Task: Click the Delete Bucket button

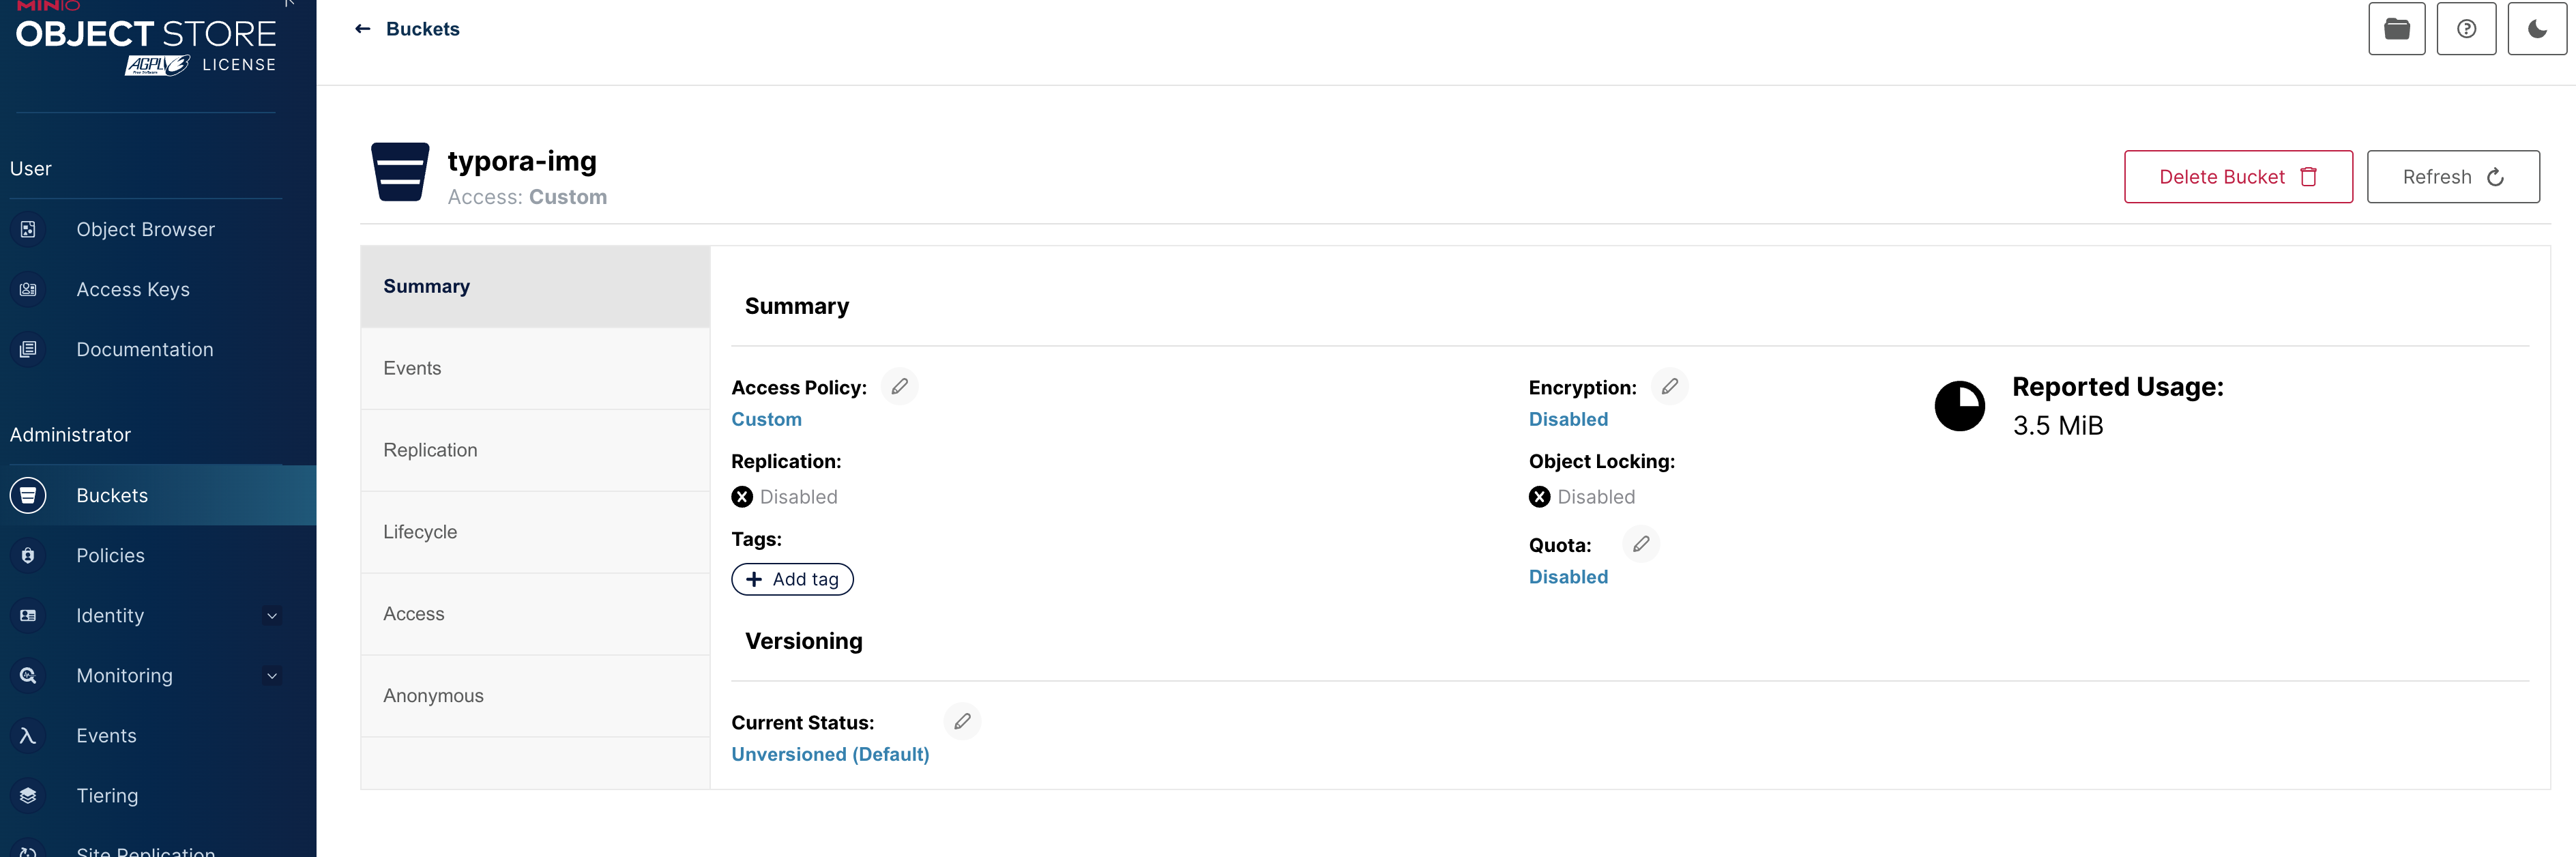Action: point(2237,177)
